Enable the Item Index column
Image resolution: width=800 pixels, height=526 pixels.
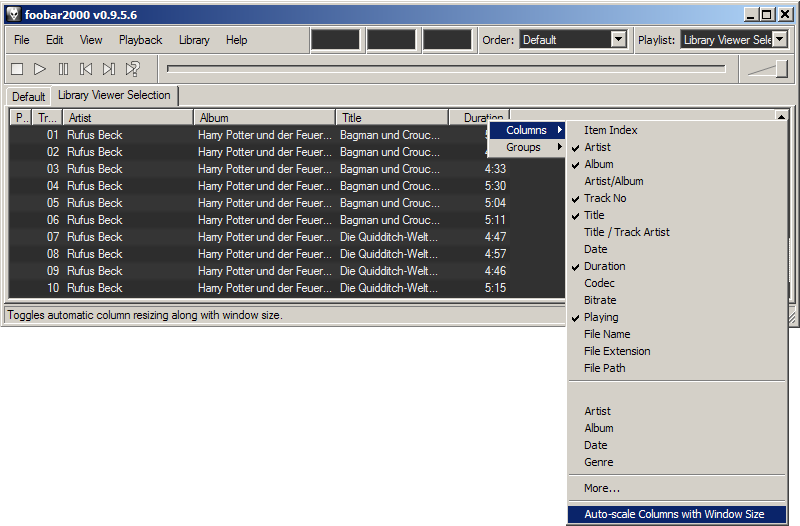tap(677, 130)
